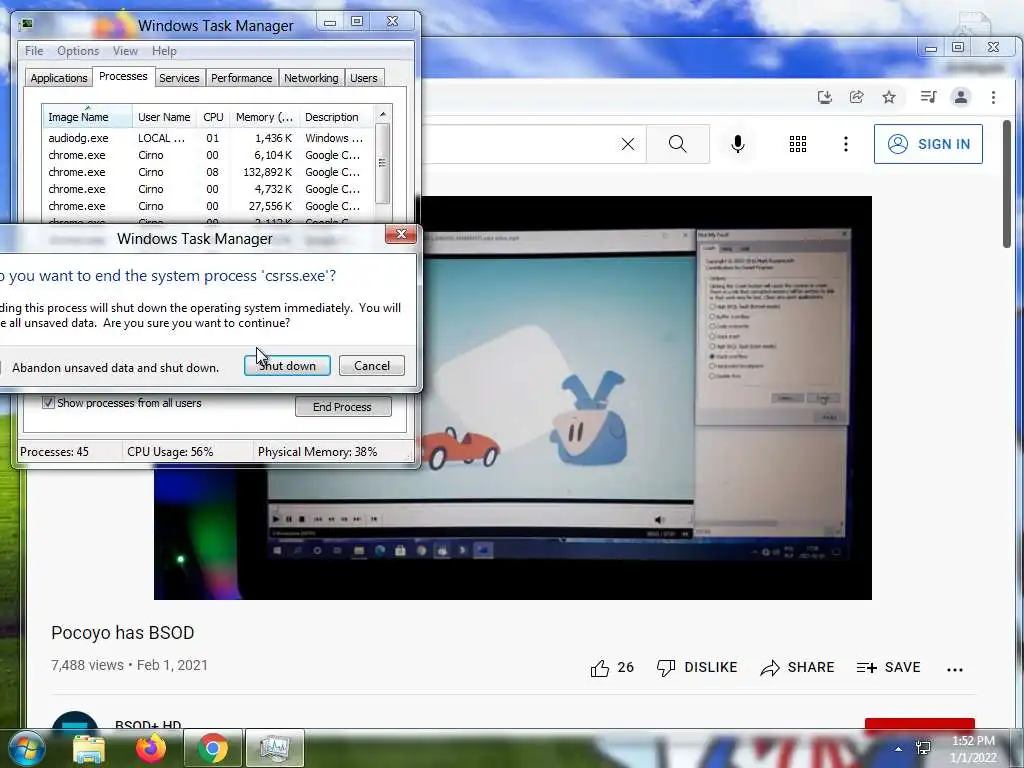Open the View menu in Task Manager

tap(125, 51)
